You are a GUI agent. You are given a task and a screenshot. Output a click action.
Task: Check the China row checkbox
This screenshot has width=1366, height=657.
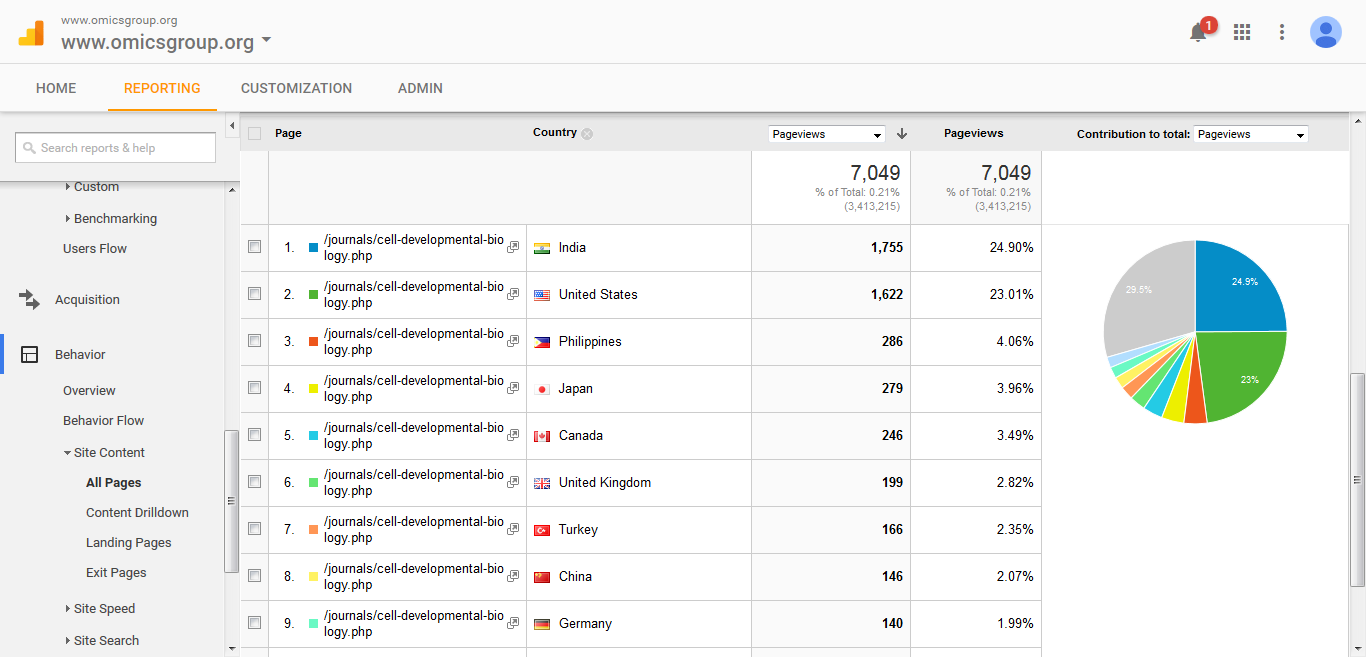[254, 575]
